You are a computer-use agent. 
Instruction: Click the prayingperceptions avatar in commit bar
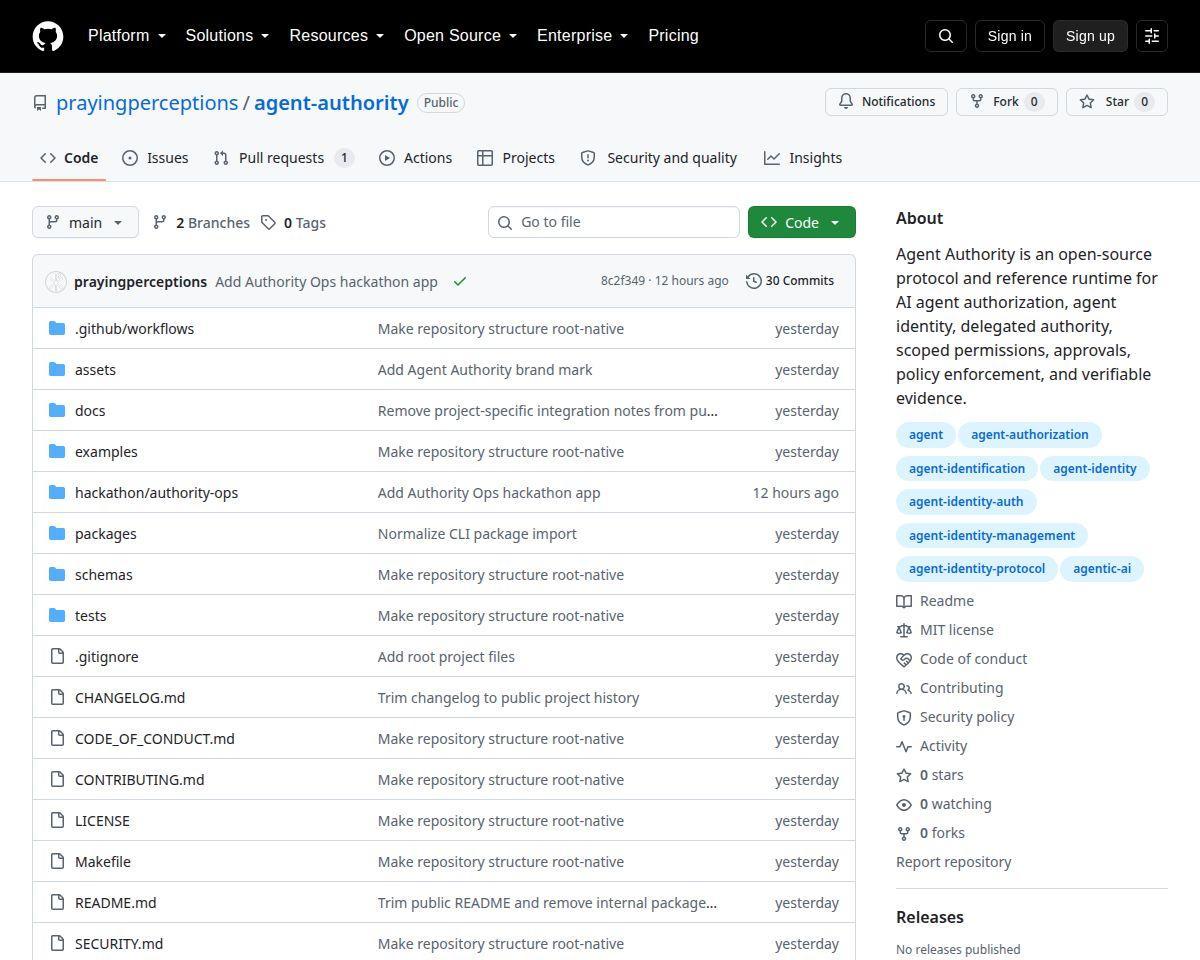point(56,282)
